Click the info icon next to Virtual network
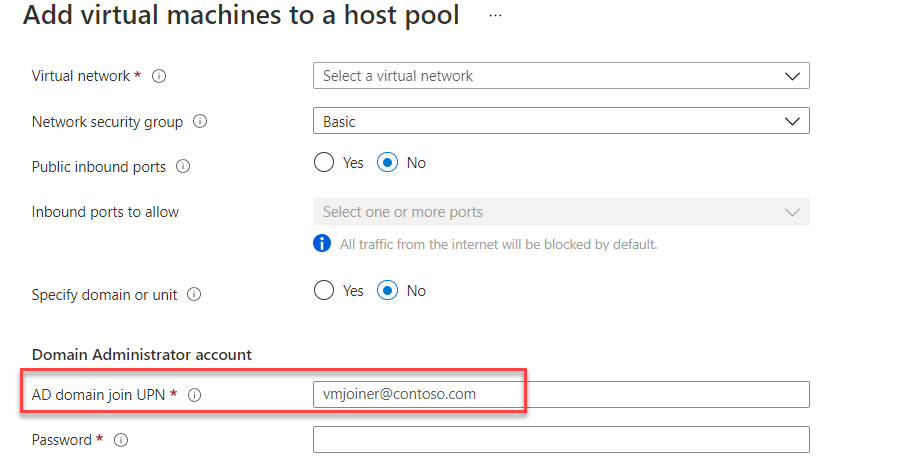The height and width of the screenshot is (469, 923). pos(158,76)
